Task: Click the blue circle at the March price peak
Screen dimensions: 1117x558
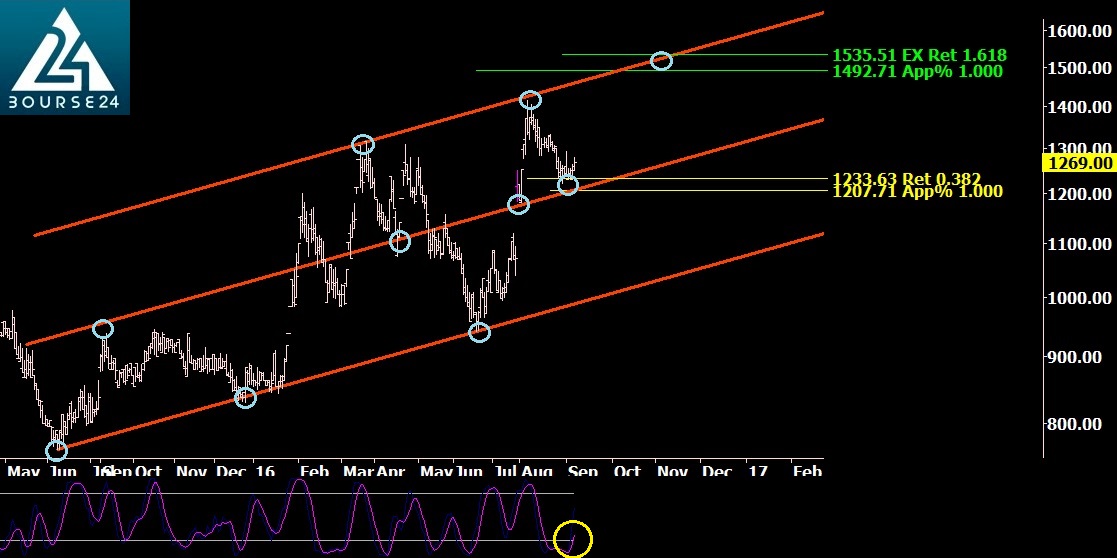Action: pyautogui.click(x=363, y=145)
